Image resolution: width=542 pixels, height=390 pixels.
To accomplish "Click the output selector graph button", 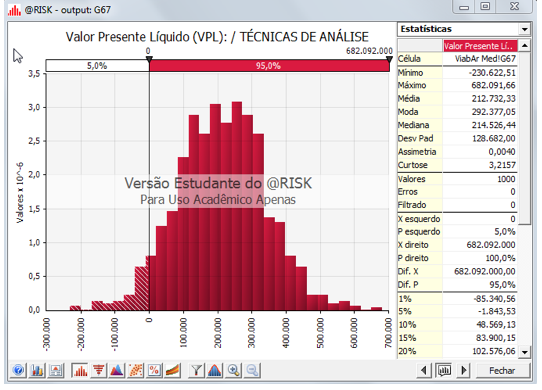I will 444,371.
